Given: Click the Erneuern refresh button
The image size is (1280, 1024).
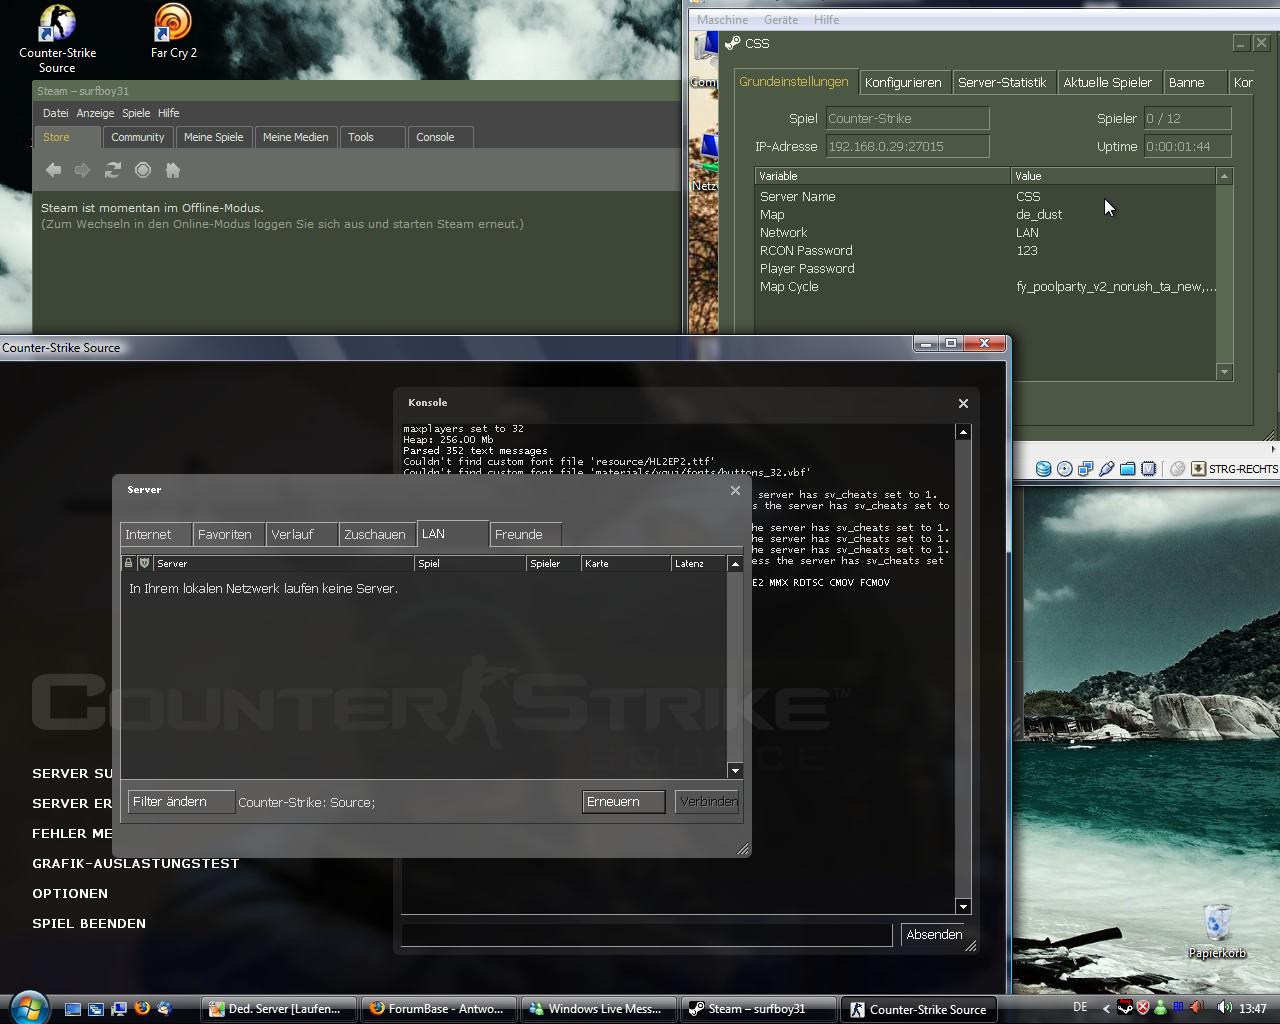Looking at the screenshot, I should click(x=624, y=802).
